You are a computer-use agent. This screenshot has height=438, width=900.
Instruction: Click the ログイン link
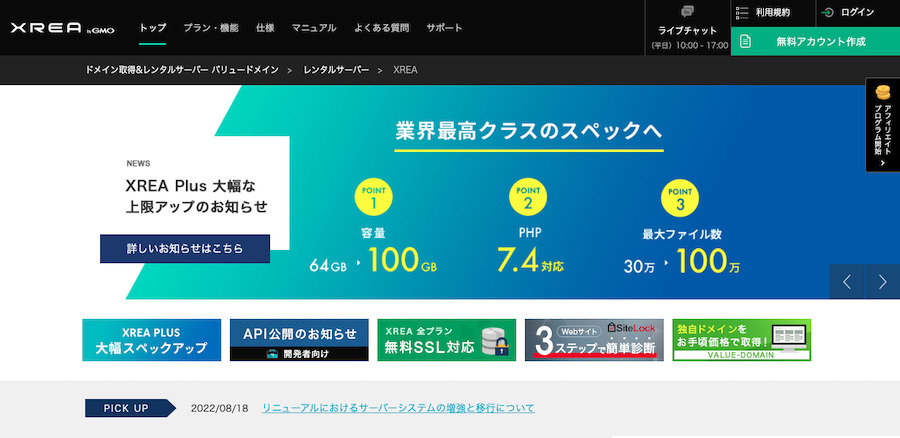858,13
